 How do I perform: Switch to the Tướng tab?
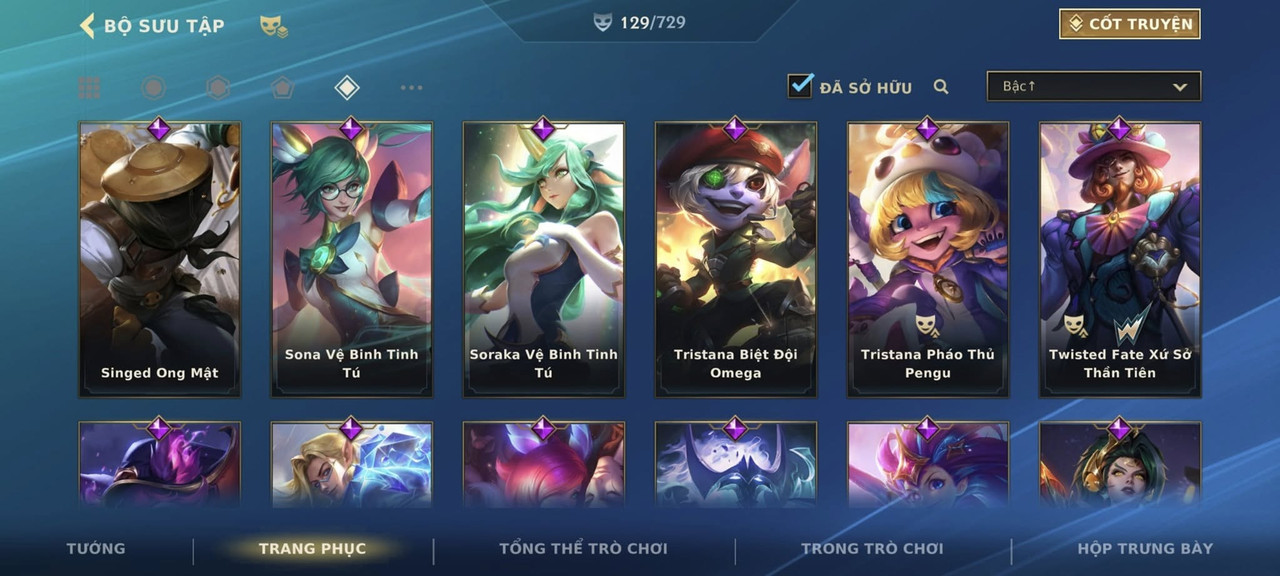click(x=96, y=548)
